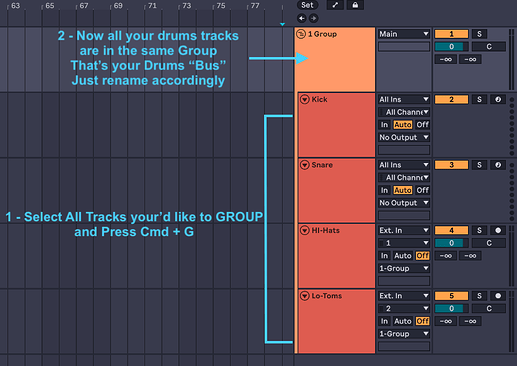Open Hi-Hats 1-Group output dropdown
517x366 pixels.
pyautogui.click(x=404, y=268)
